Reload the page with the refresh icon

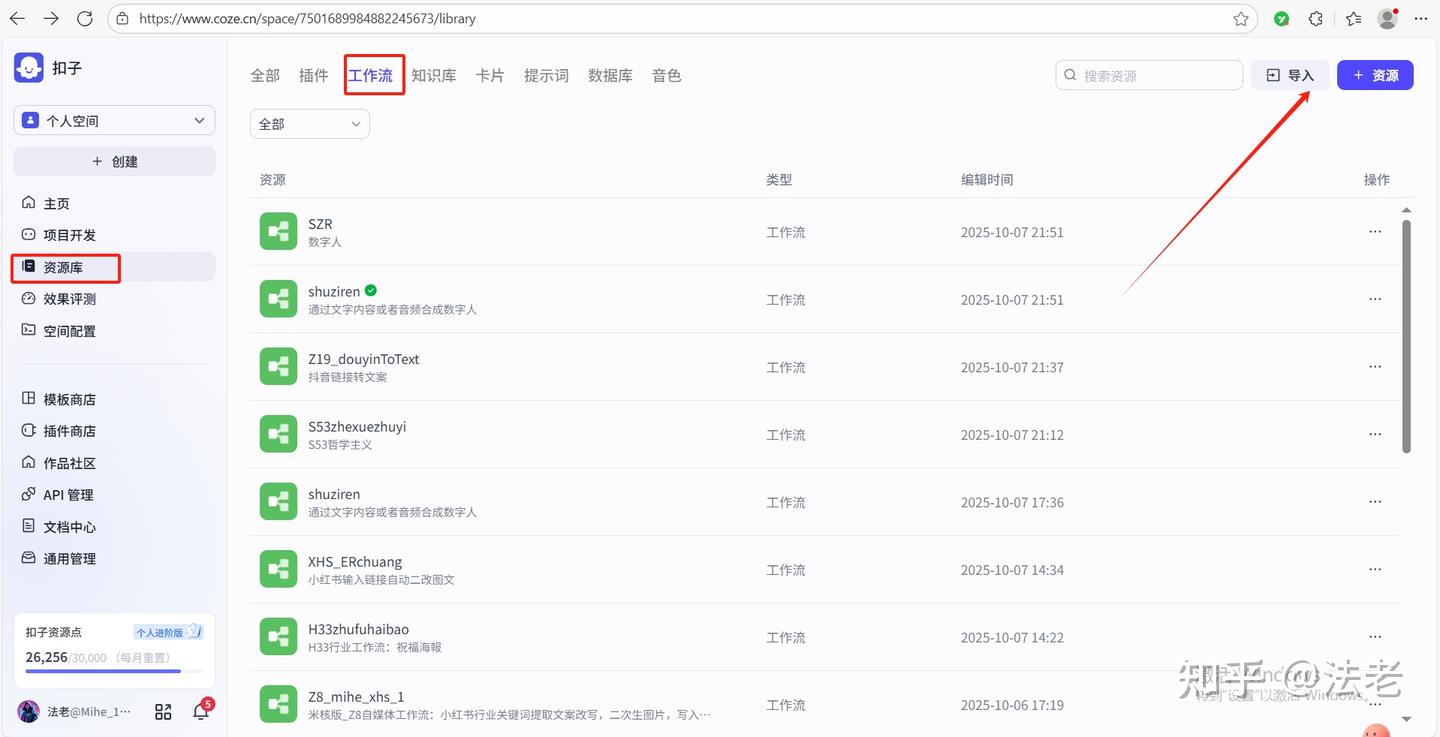point(85,19)
